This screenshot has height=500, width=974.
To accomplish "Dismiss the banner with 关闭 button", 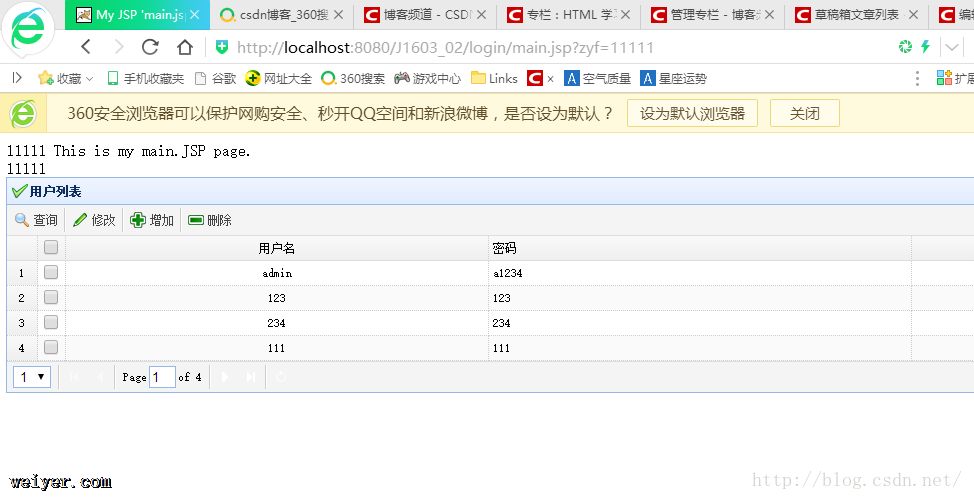I will tap(804, 114).
